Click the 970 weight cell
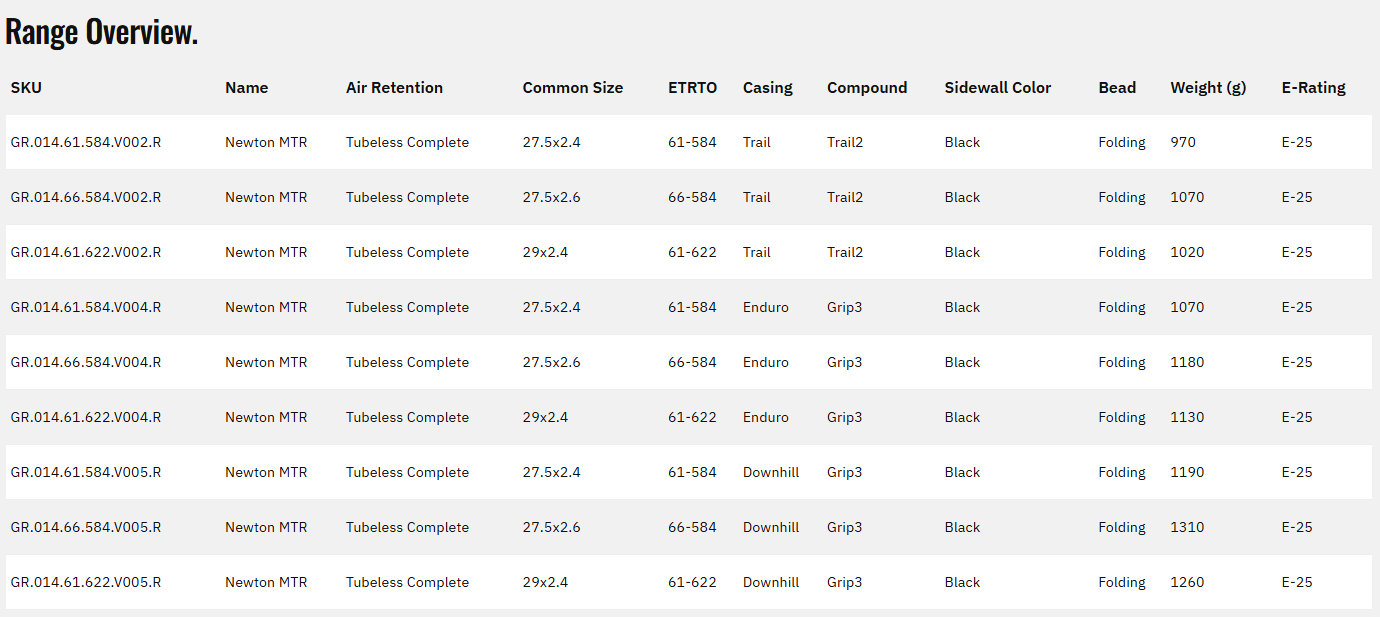This screenshot has height=617, width=1380. tap(1183, 142)
